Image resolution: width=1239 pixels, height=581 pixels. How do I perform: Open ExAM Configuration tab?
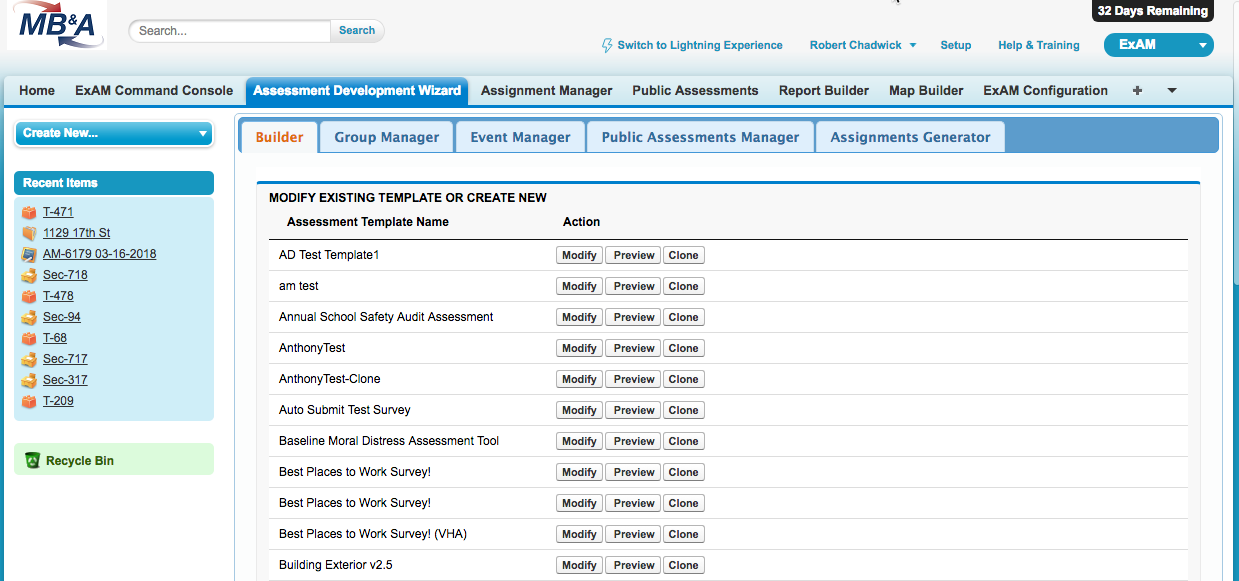(1045, 90)
